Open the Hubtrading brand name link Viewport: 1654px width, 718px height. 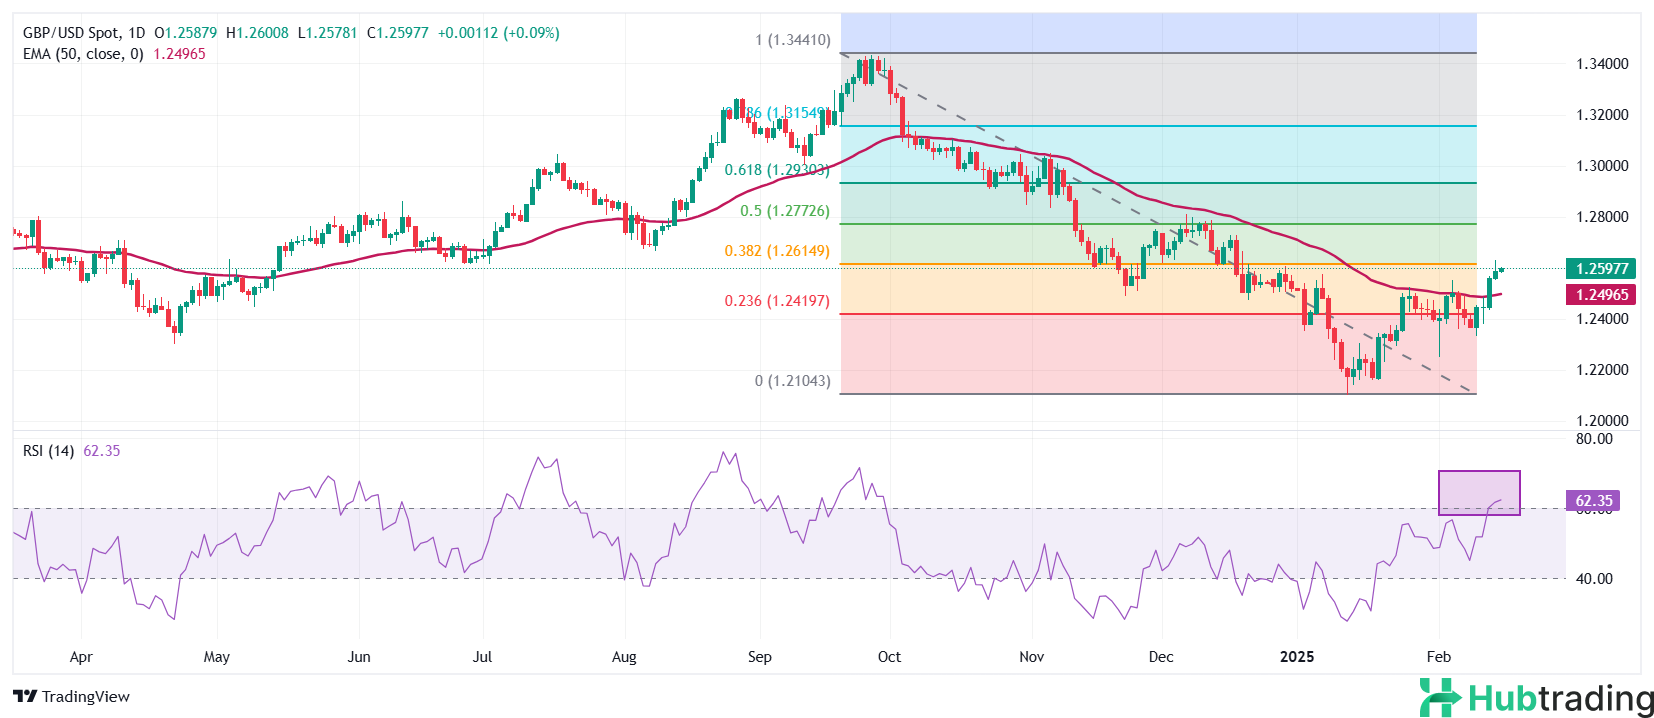1561,698
